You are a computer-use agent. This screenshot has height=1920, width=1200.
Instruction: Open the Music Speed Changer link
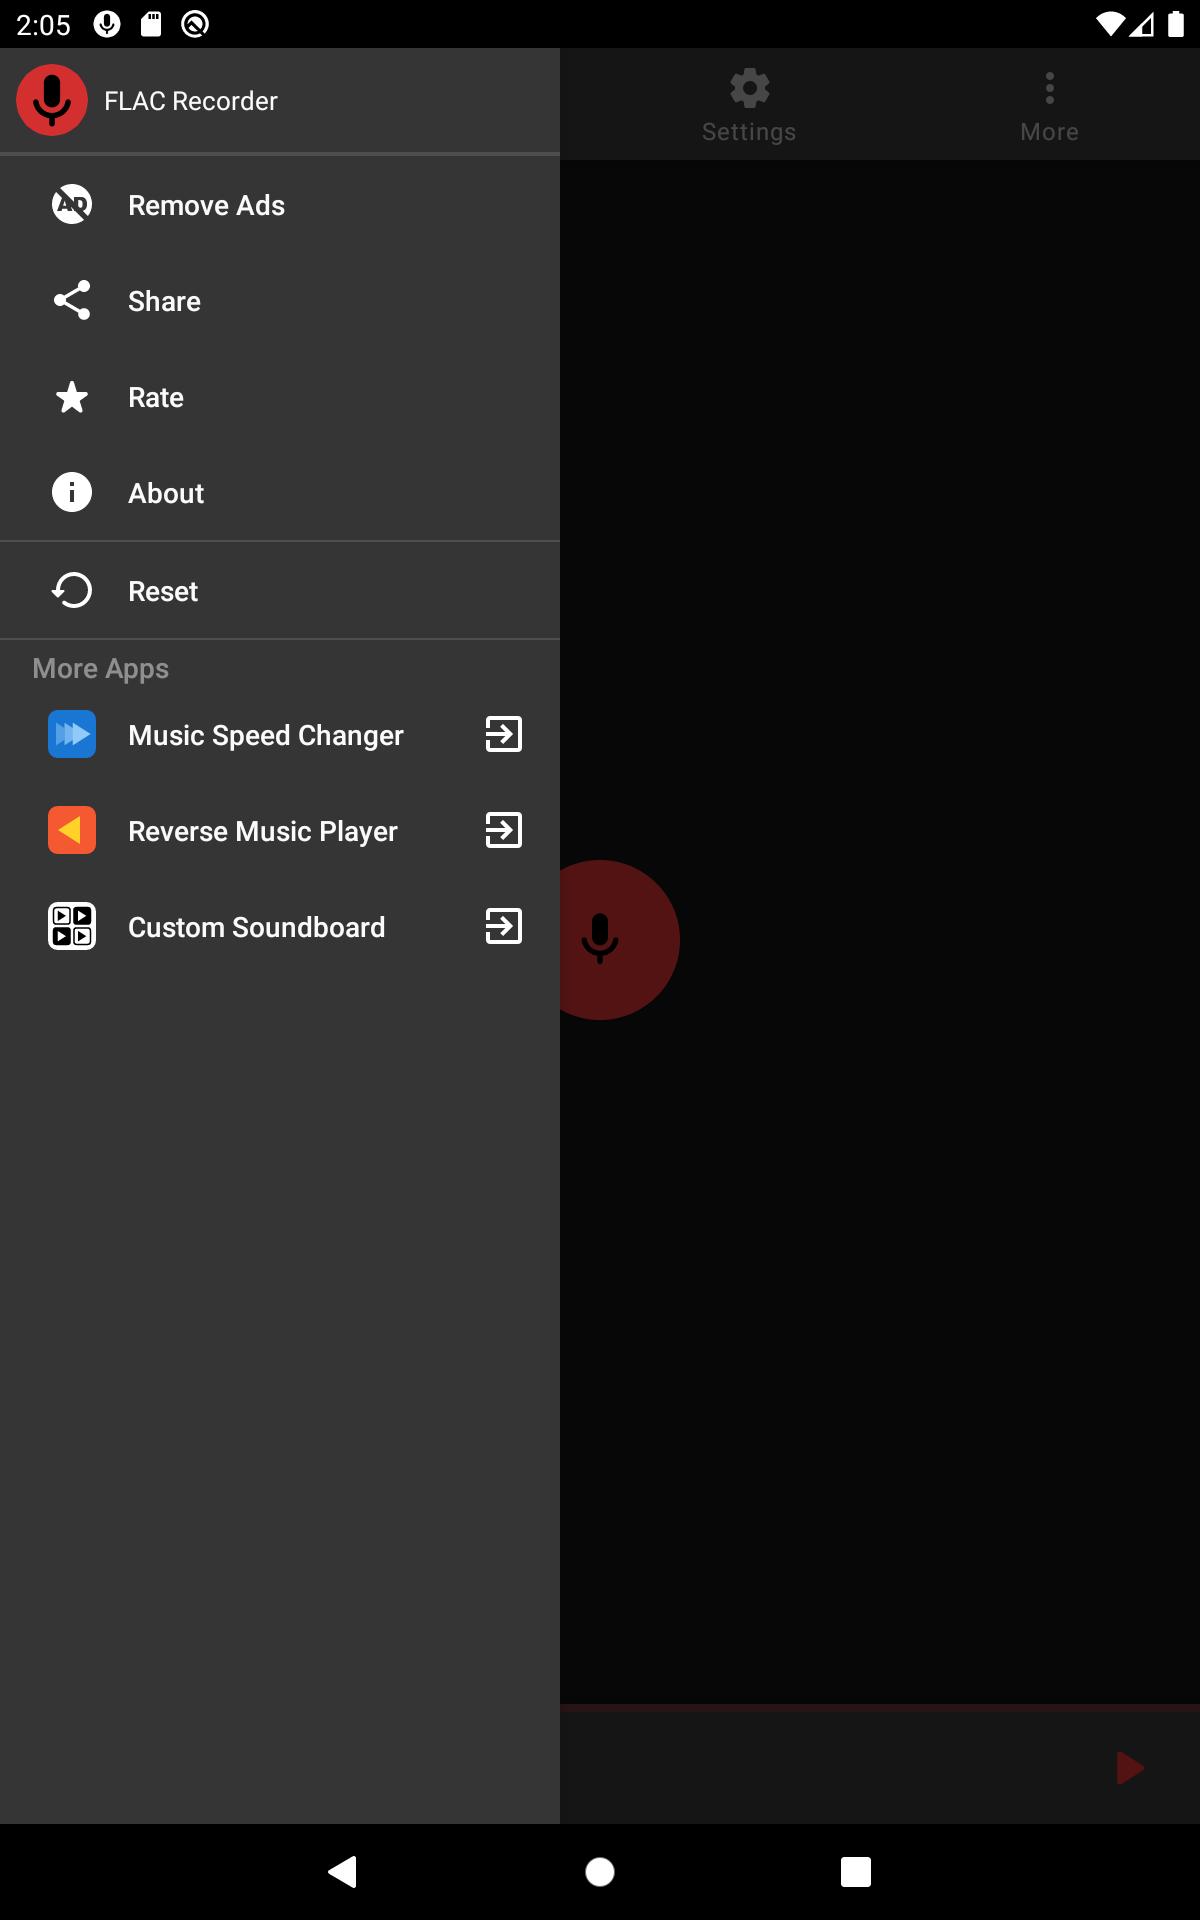280,735
